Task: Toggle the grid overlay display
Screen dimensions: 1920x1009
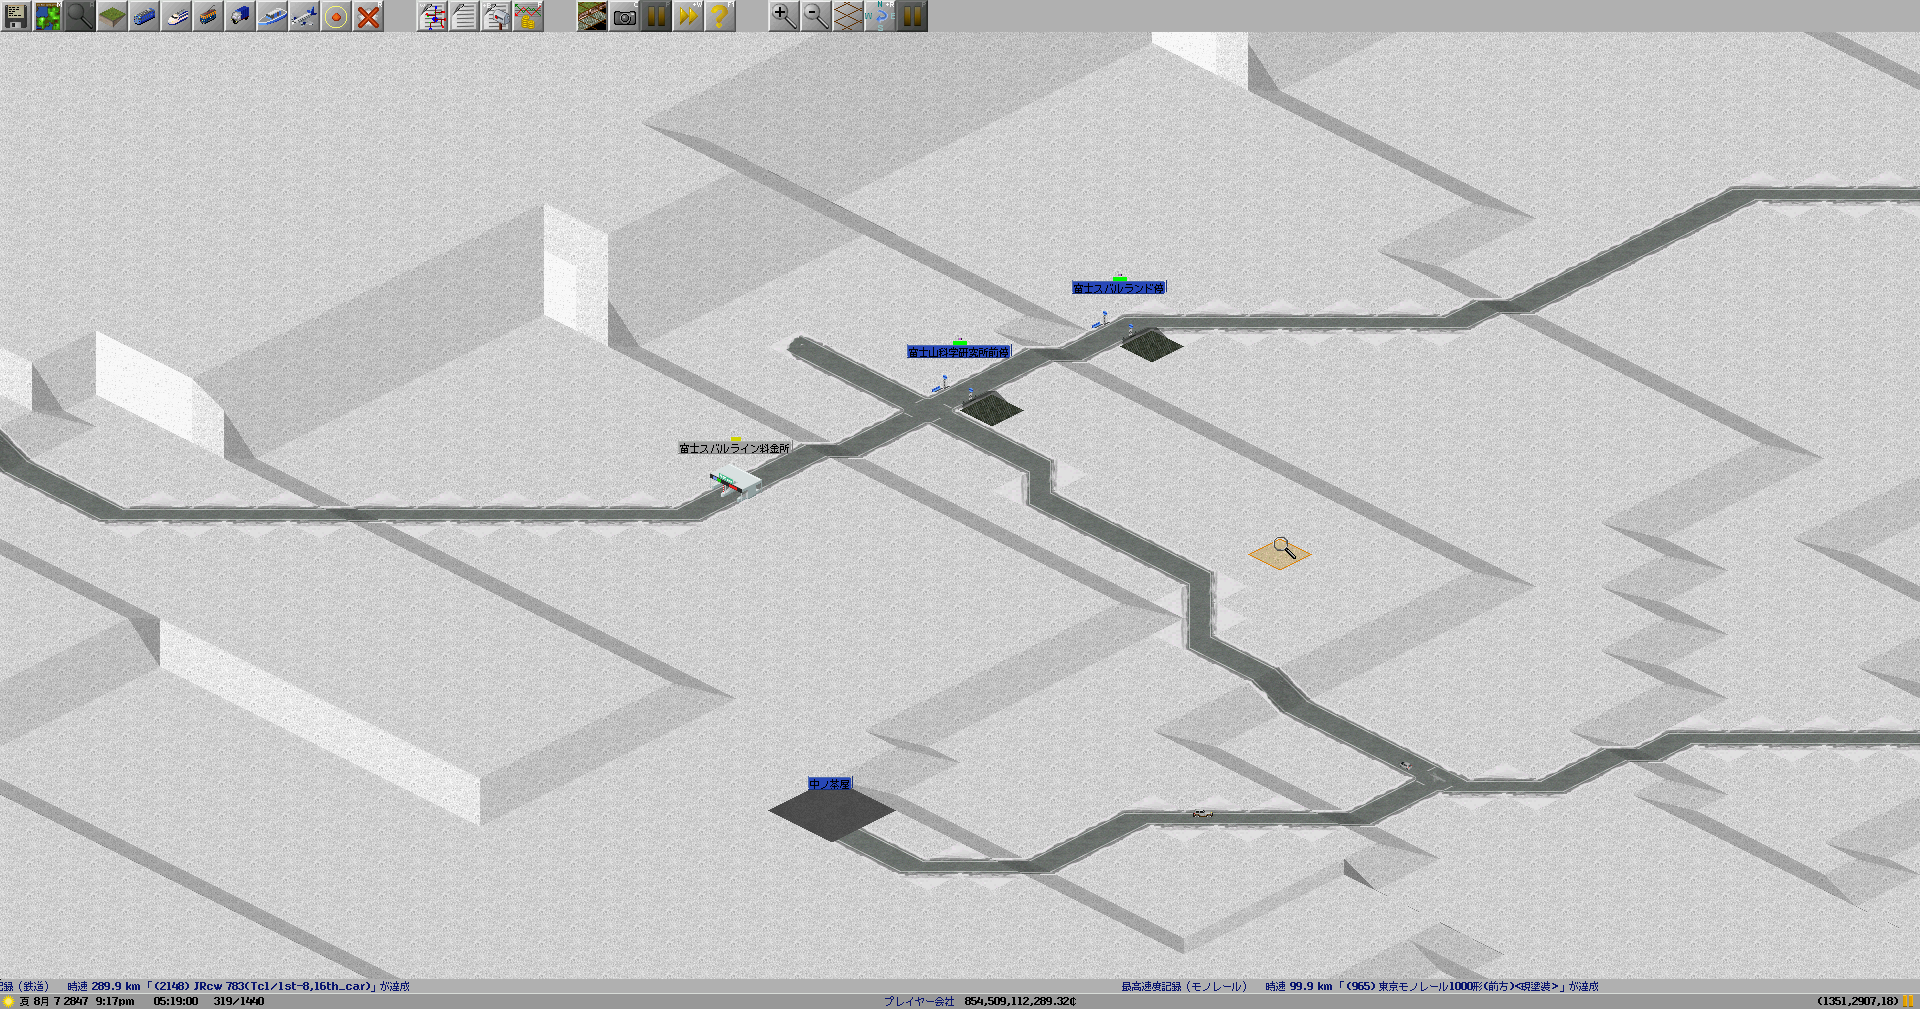Action: (x=848, y=16)
